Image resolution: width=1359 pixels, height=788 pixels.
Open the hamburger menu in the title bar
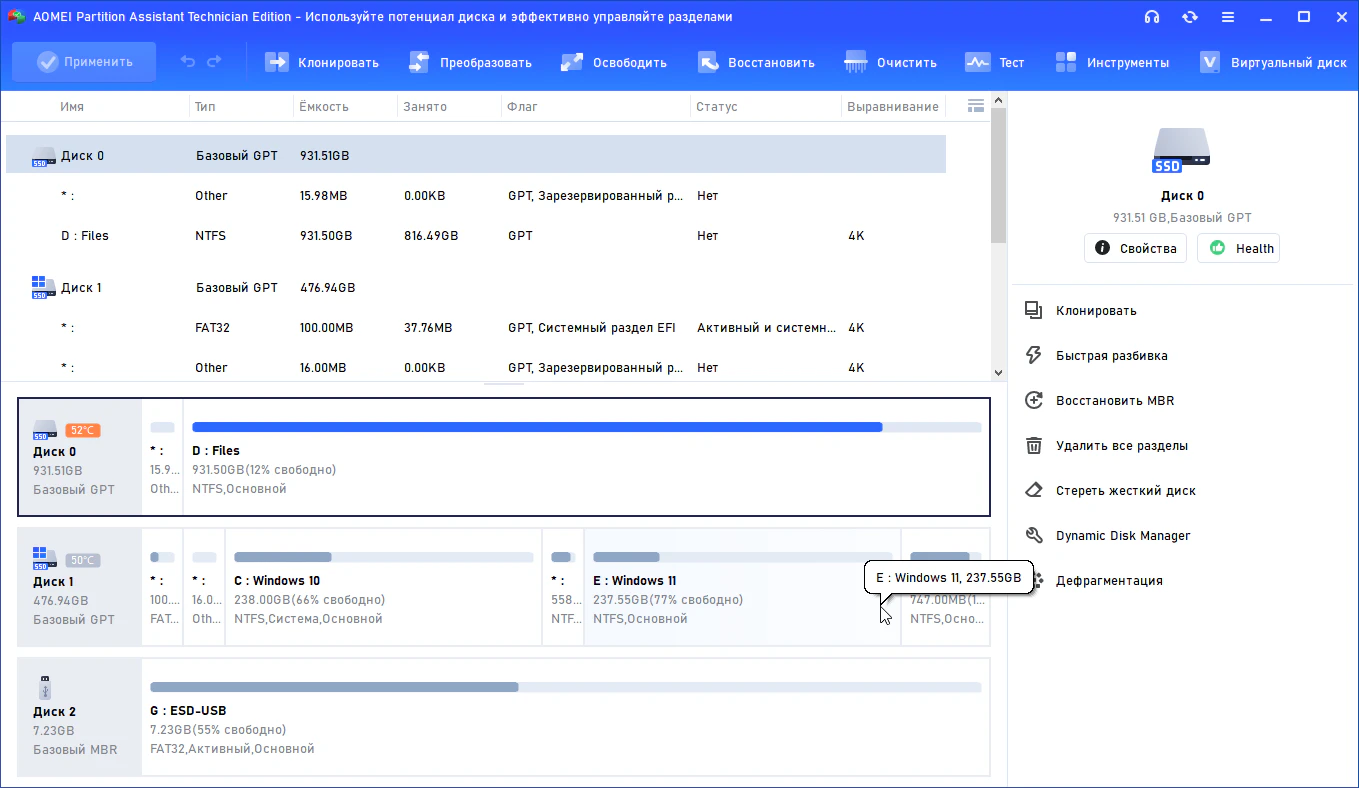[x=1228, y=17]
